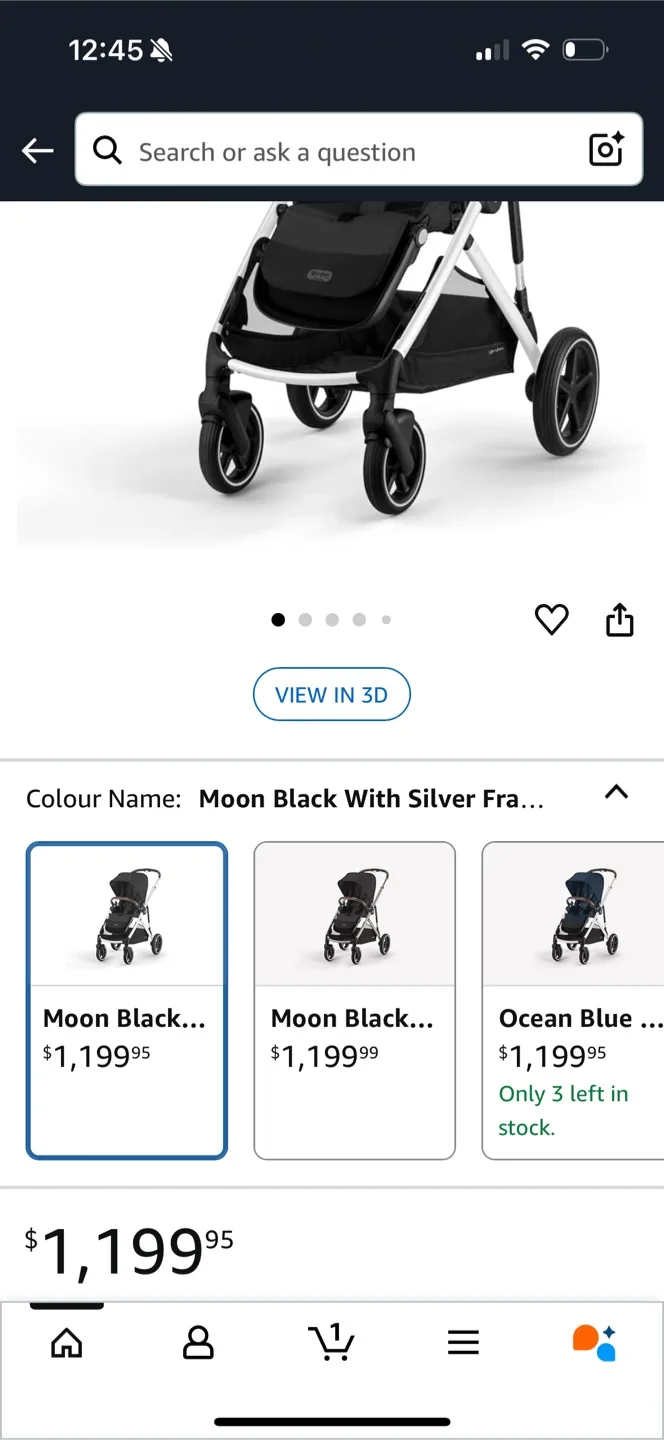Viewport: 664px width, 1440px height.
Task: Jump to the second image carousel dot
Action: [x=305, y=619]
